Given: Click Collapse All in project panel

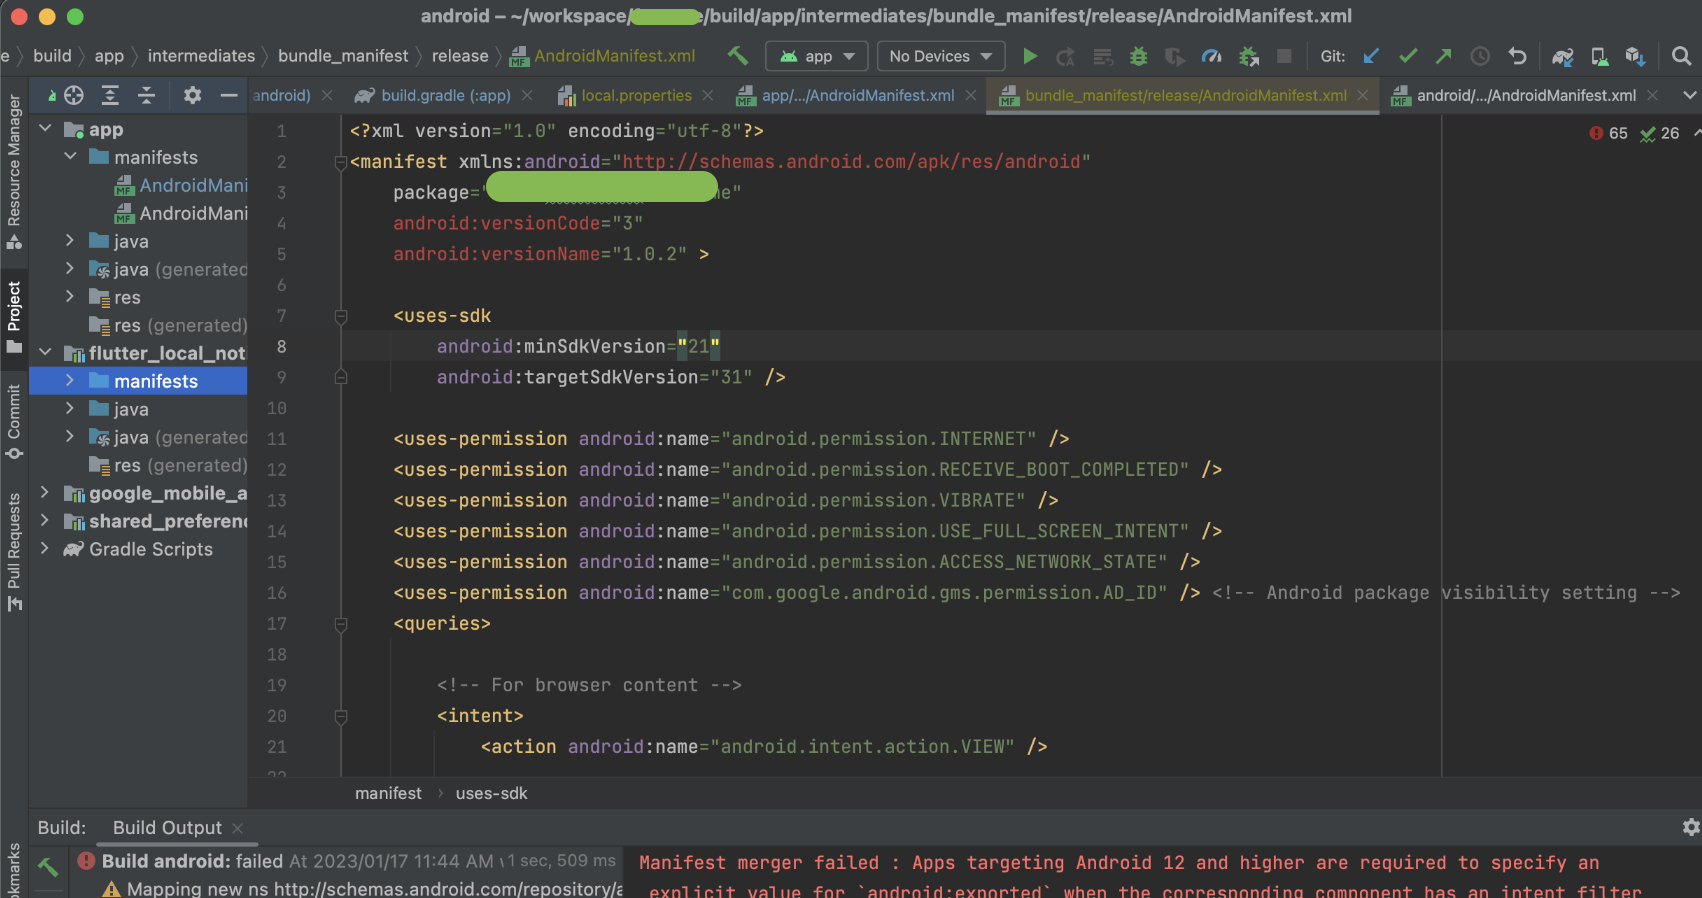Looking at the screenshot, I should [x=146, y=95].
